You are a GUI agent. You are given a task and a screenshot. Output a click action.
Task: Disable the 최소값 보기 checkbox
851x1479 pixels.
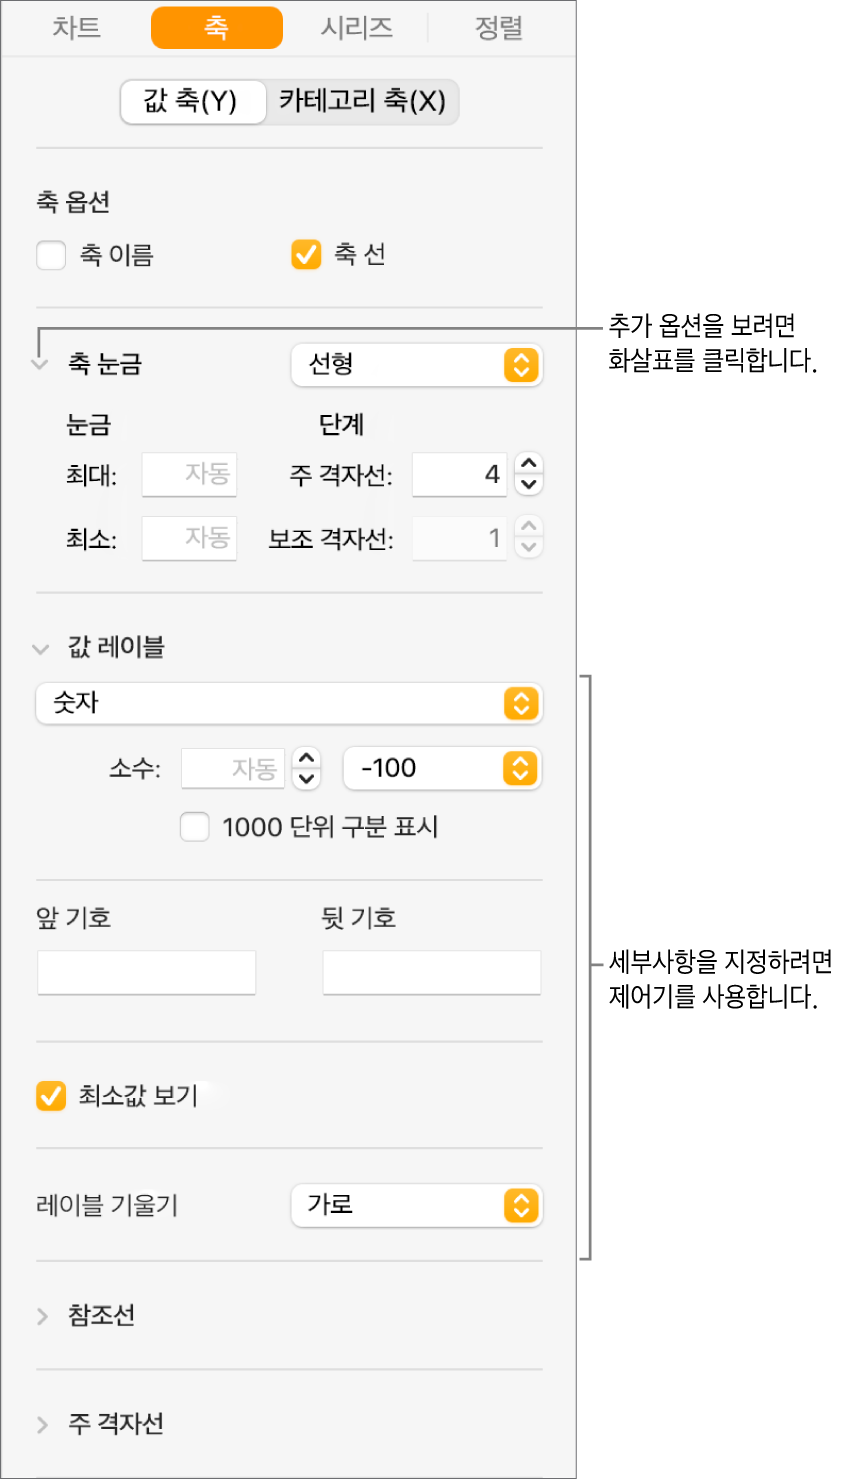coord(51,1096)
